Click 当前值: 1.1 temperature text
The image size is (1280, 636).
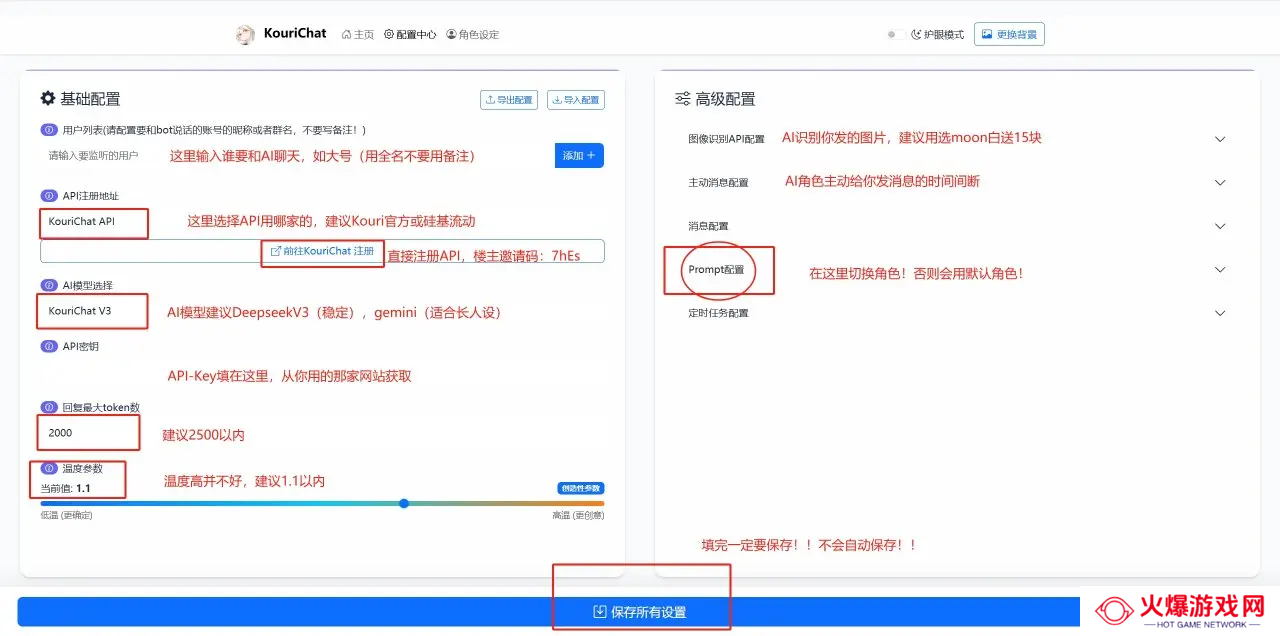pos(65,488)
